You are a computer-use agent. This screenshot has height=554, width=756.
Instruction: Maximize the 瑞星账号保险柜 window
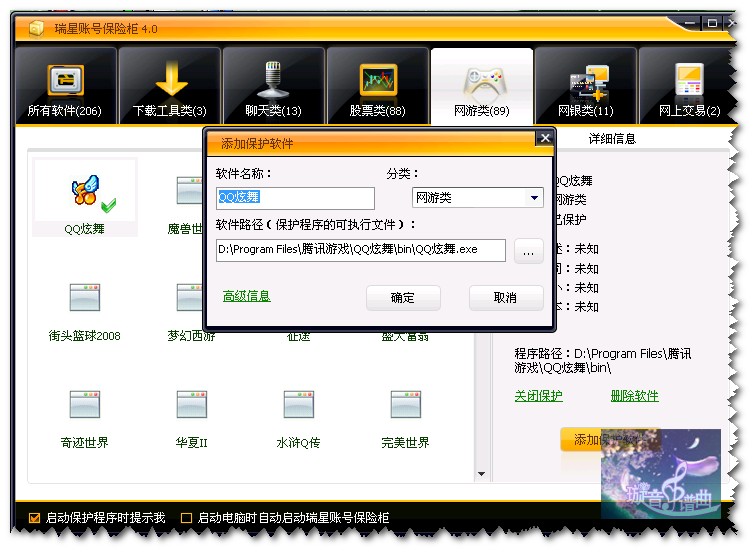[x=712, y=23]
